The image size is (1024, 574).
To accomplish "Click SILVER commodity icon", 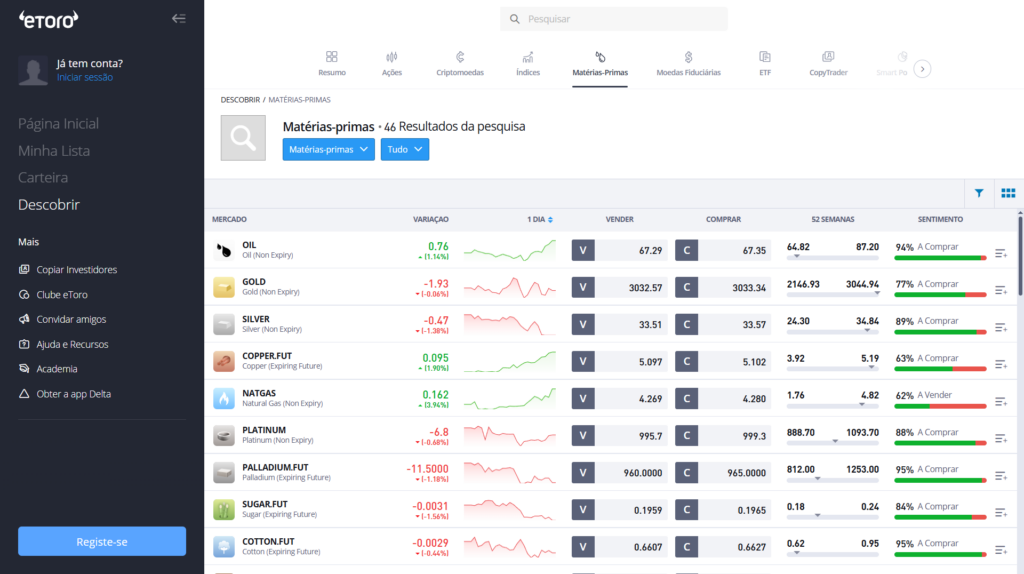I will click(224, 325).
